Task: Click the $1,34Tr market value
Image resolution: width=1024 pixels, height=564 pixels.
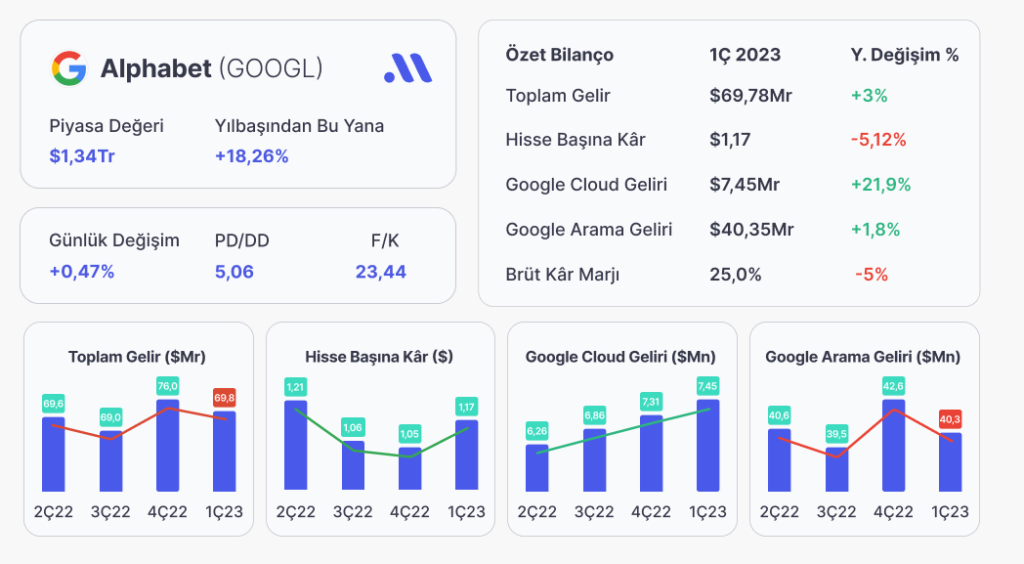Action: click(82, 156)
